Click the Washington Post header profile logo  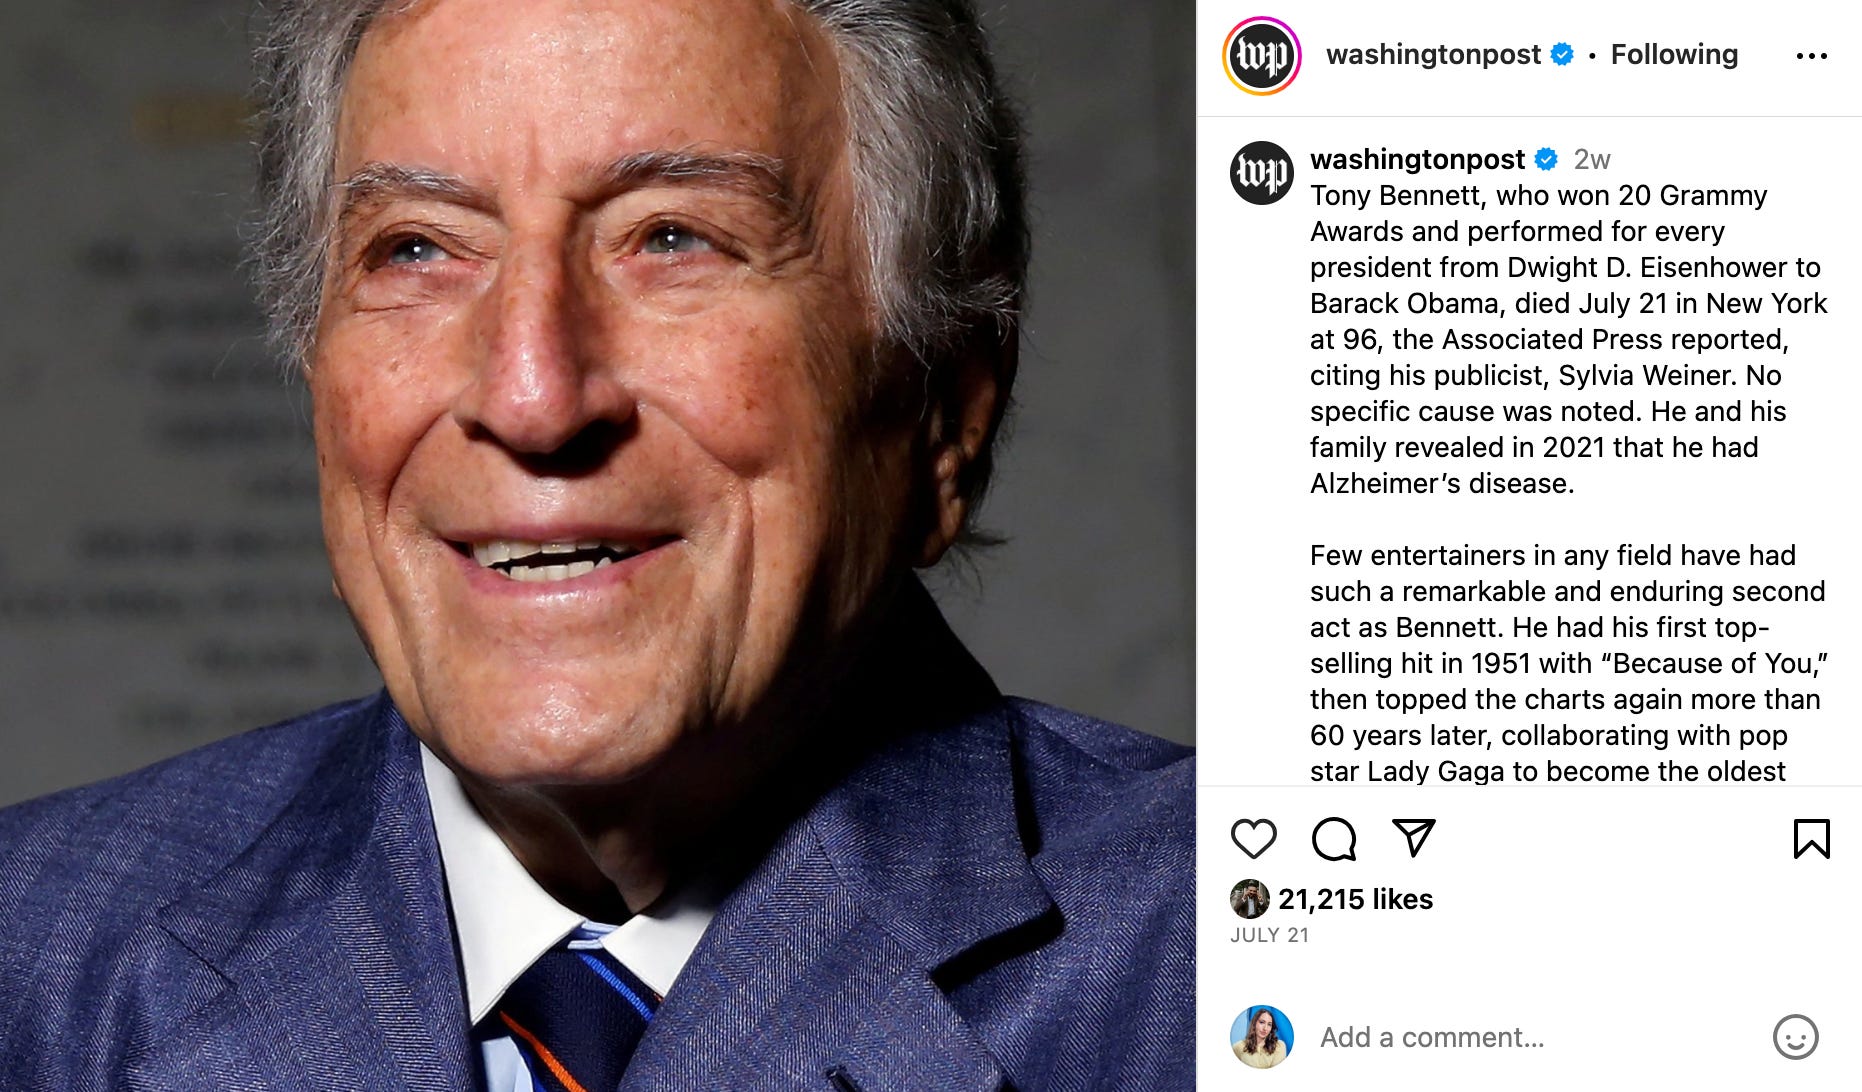pyautogui.click(x=1261, y=56)
